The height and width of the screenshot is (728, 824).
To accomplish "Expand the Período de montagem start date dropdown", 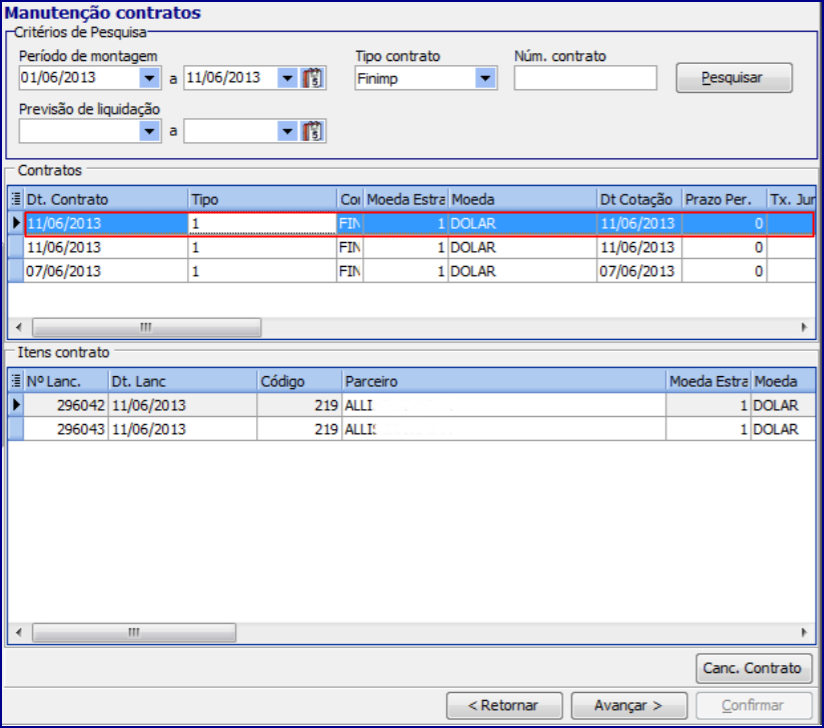I will click(150, 78).
